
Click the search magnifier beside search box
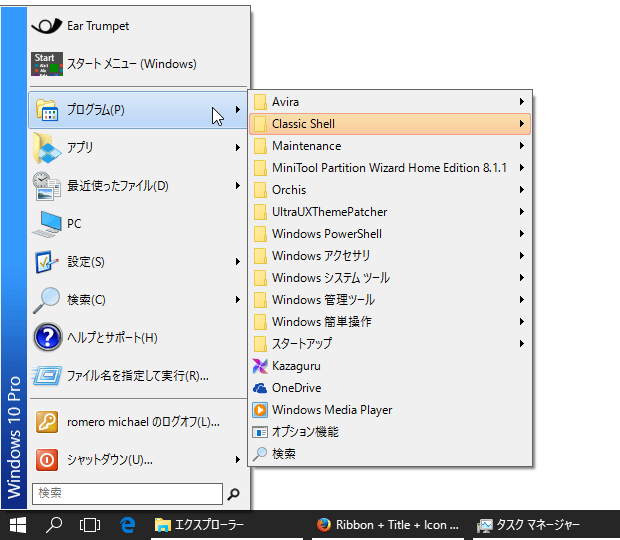pos(234,493)
